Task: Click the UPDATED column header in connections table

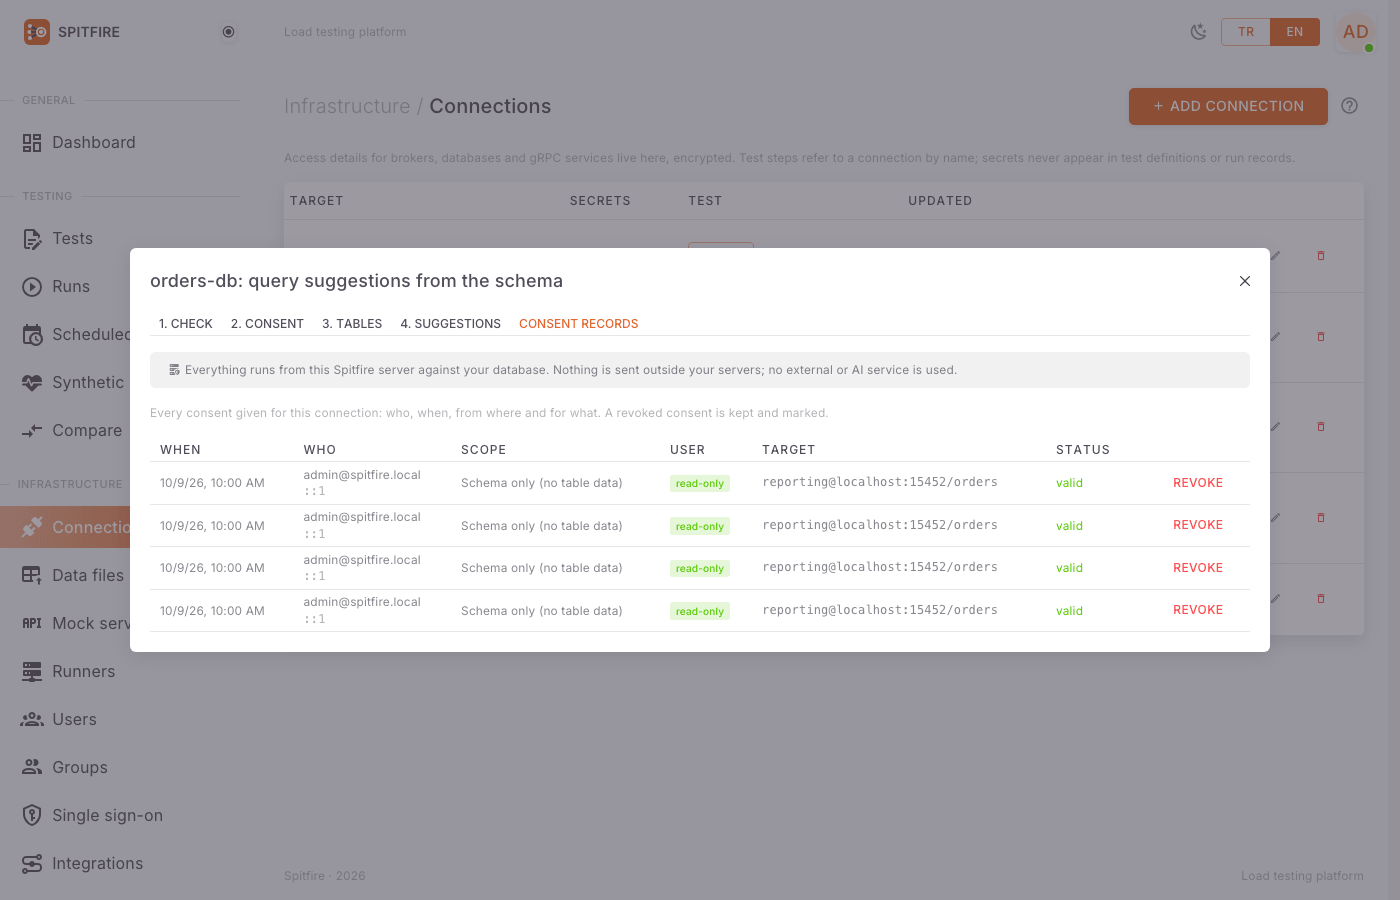Action: tap(940, 201)
